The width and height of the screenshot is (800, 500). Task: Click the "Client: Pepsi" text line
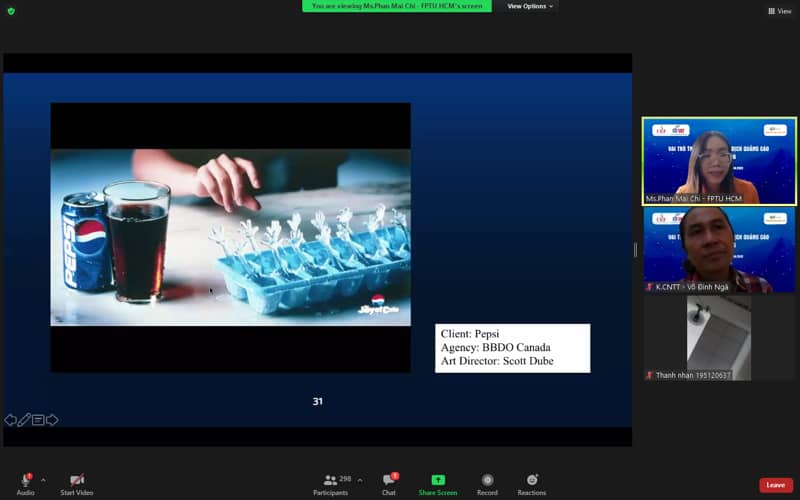pyautogui.click(x=470, y=334)
